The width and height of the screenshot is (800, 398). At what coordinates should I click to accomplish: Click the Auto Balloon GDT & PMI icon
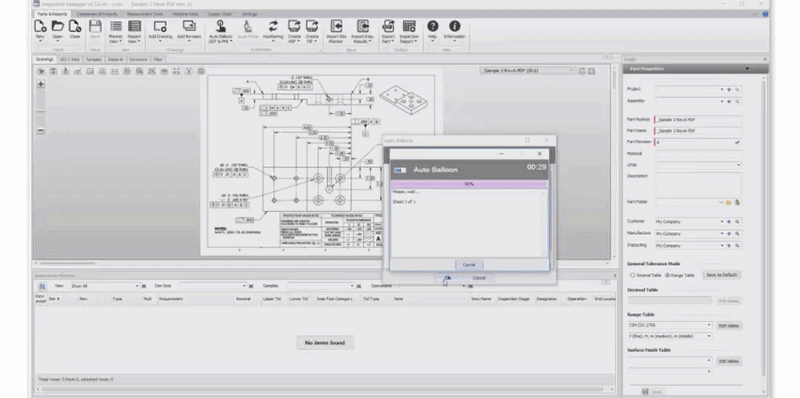tap(220, 31)
